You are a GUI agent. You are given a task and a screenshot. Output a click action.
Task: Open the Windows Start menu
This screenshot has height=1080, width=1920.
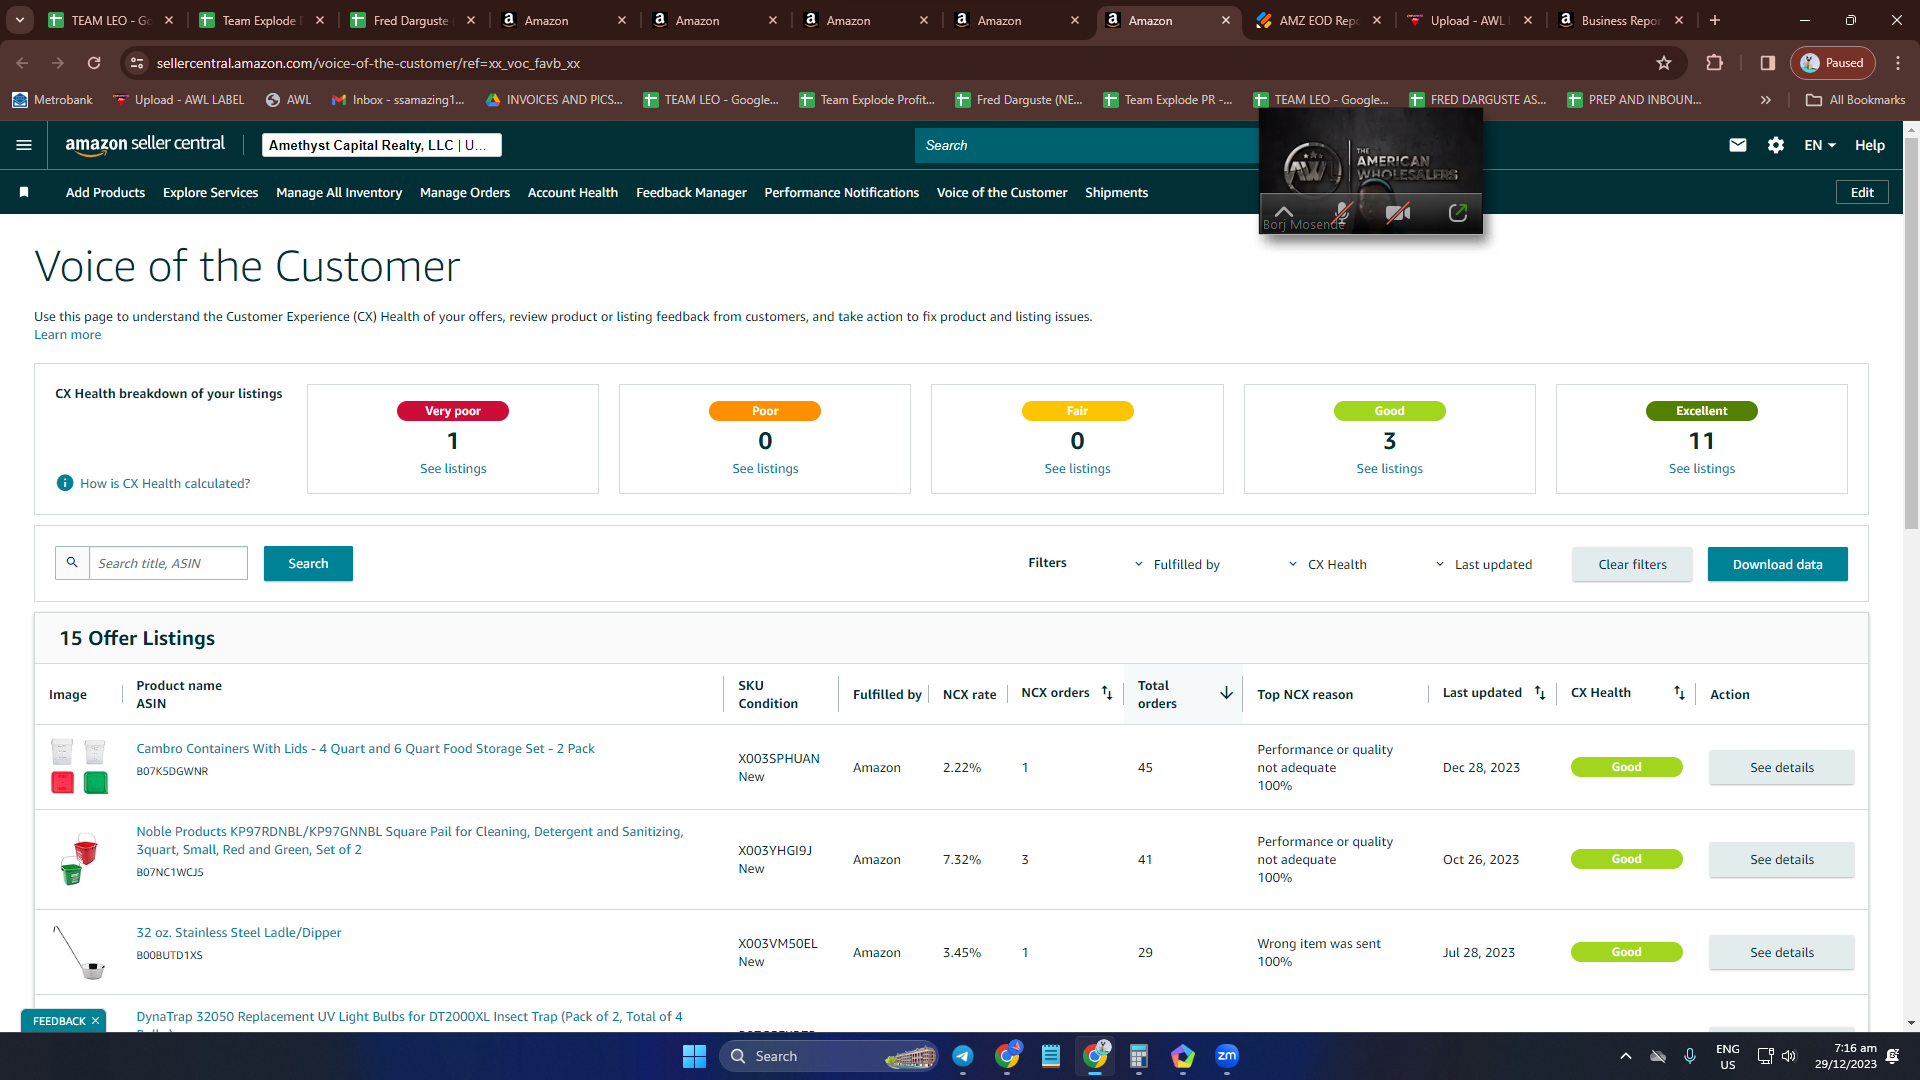coord(694,1056)
